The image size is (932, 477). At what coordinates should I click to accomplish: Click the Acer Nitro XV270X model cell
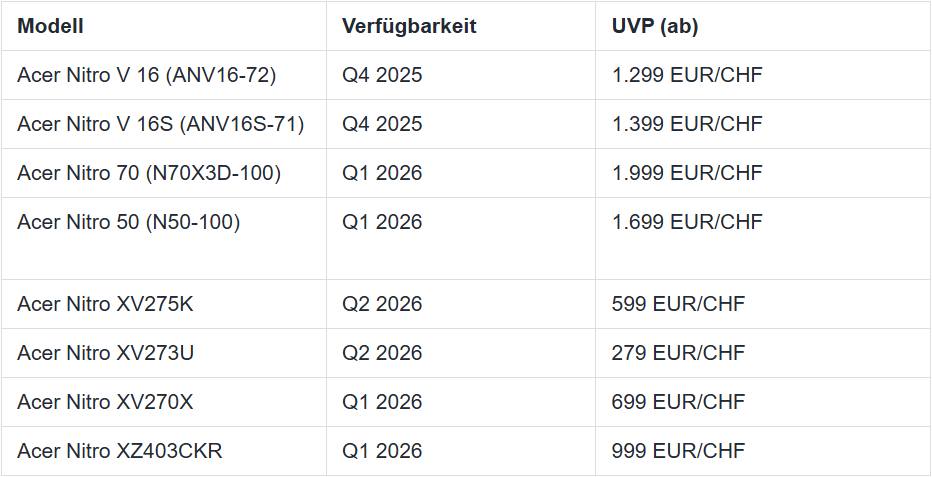[163, 402]
